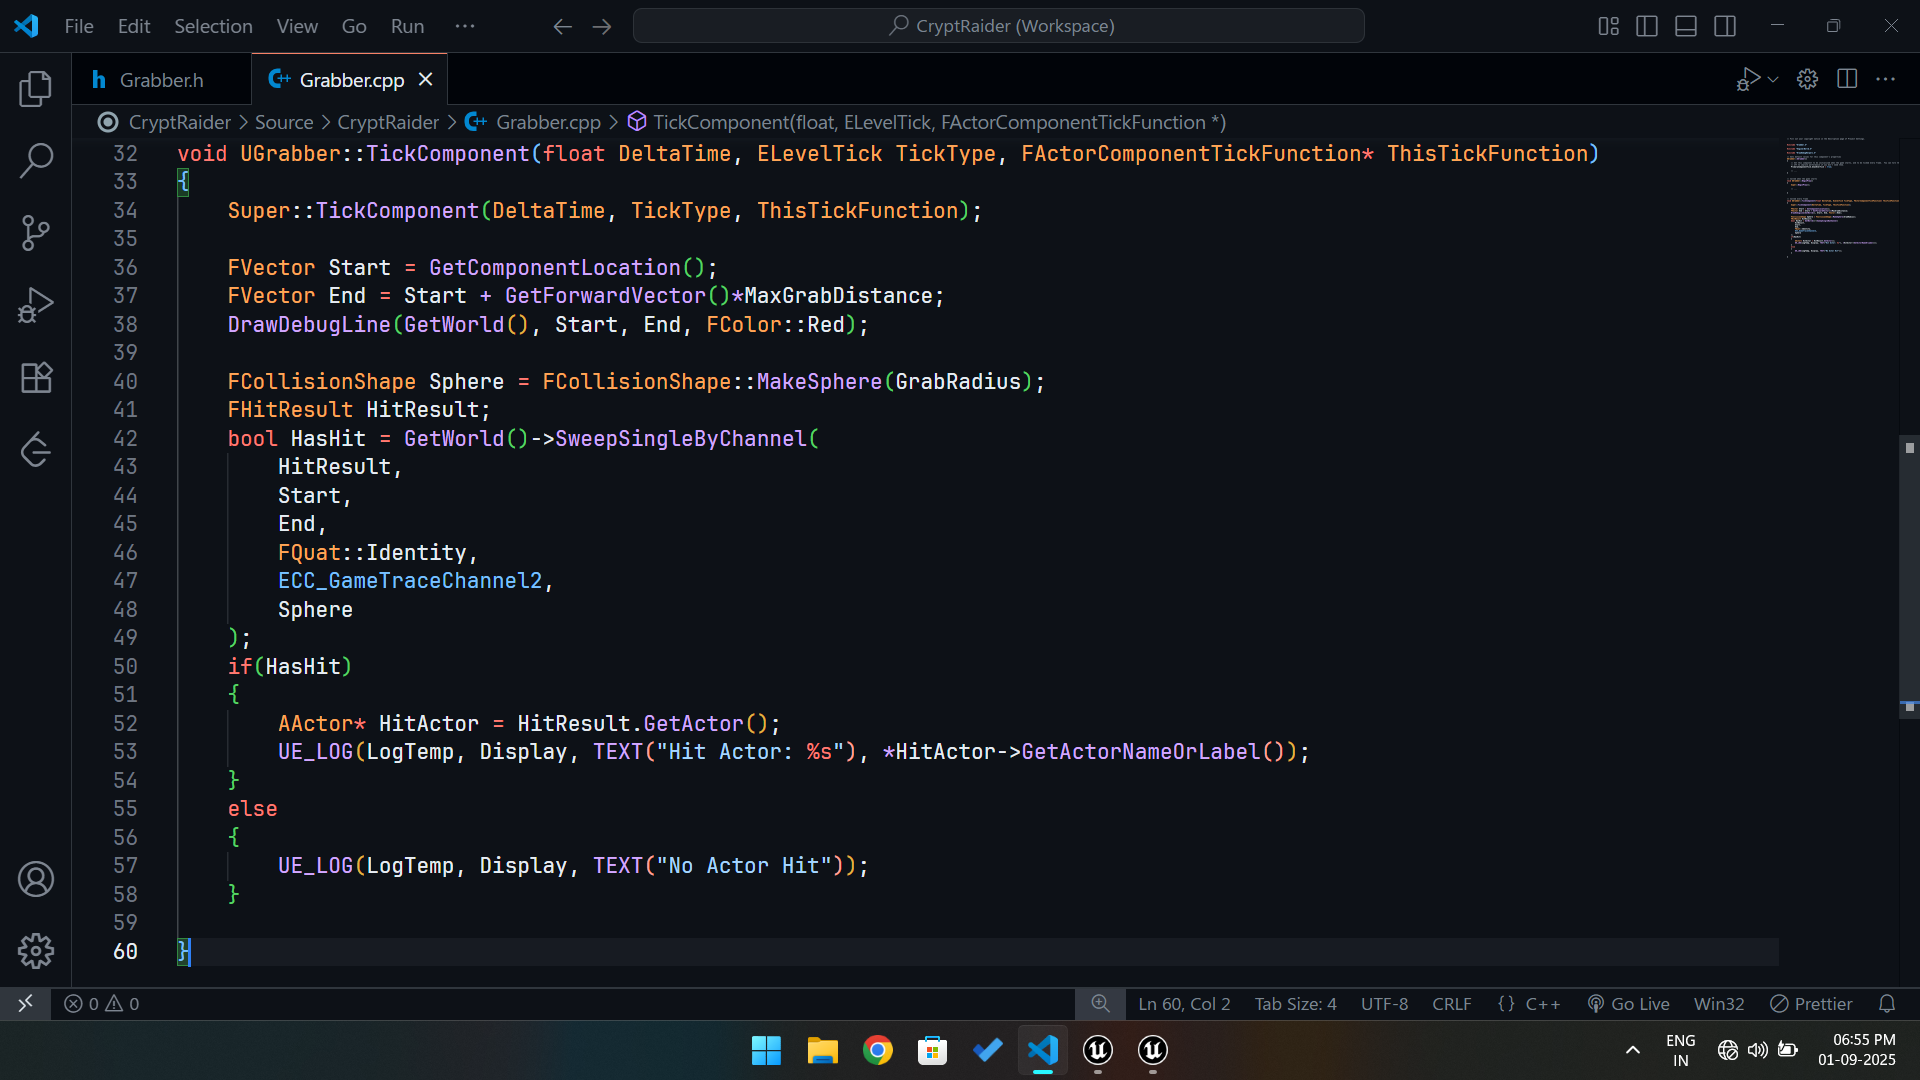Switch to the Grabber.h tab

click(x=160, y=80)
